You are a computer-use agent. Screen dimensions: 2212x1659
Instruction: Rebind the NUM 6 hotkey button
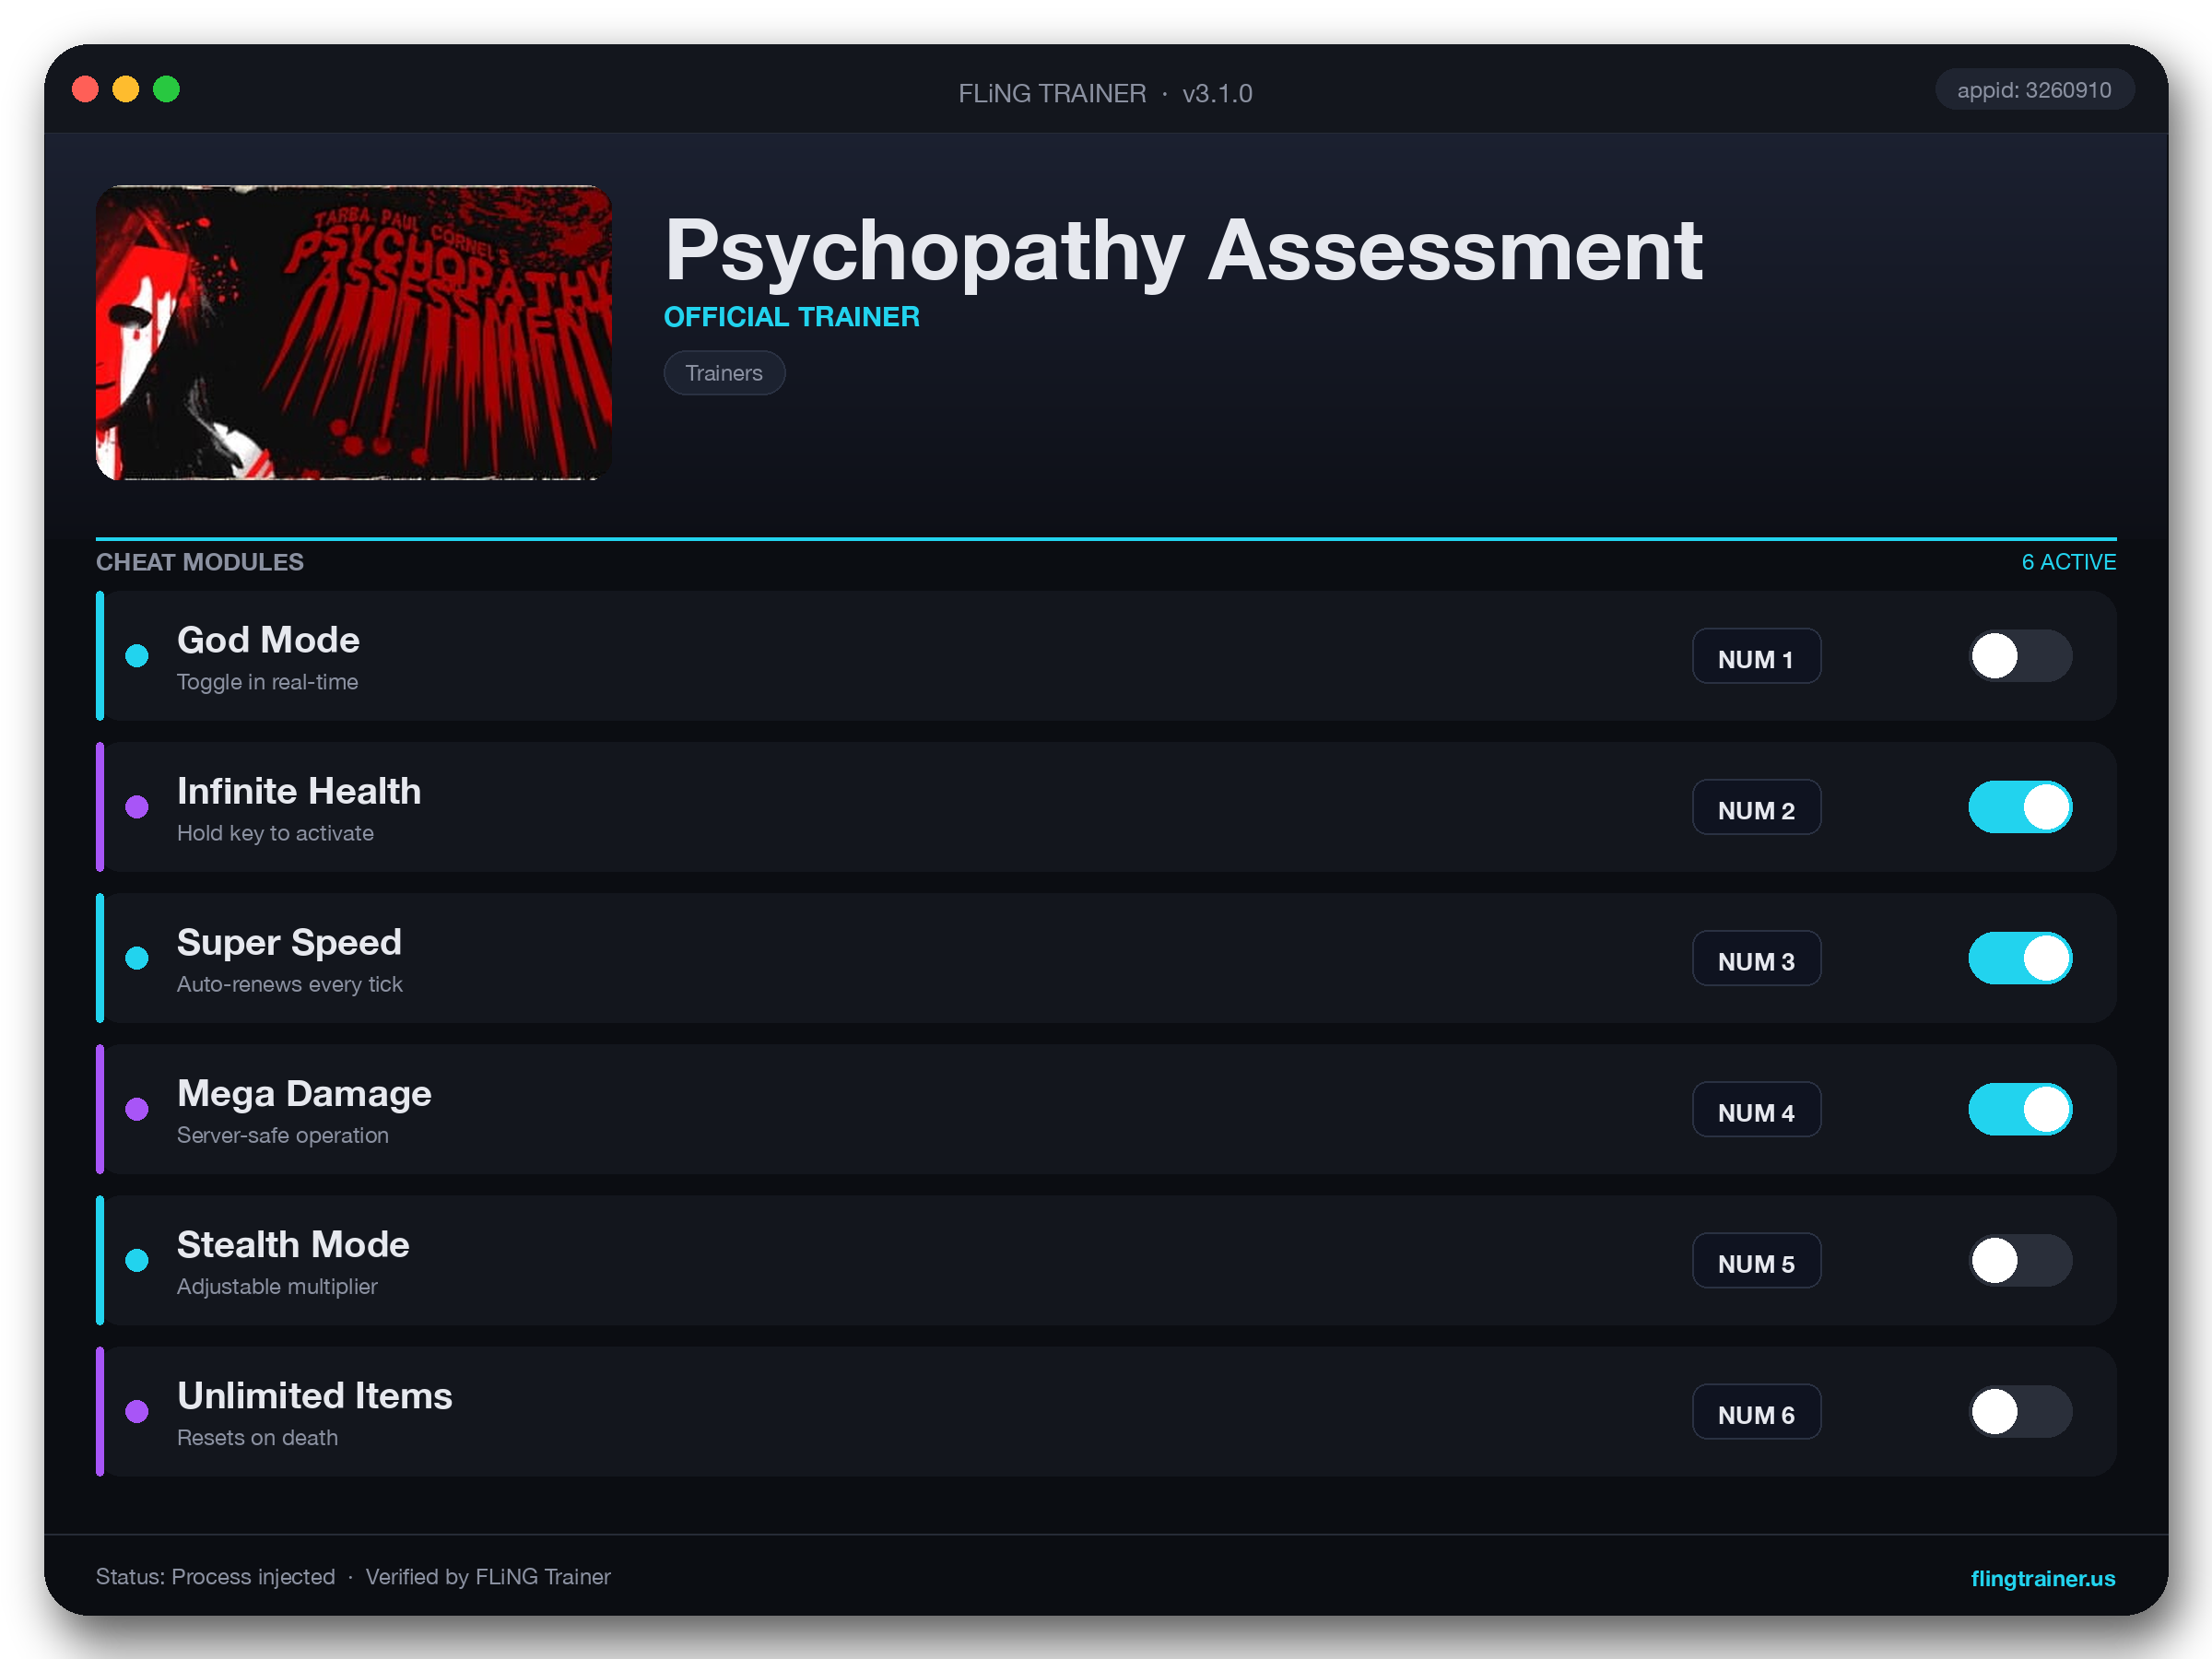pos(1756,1412)
